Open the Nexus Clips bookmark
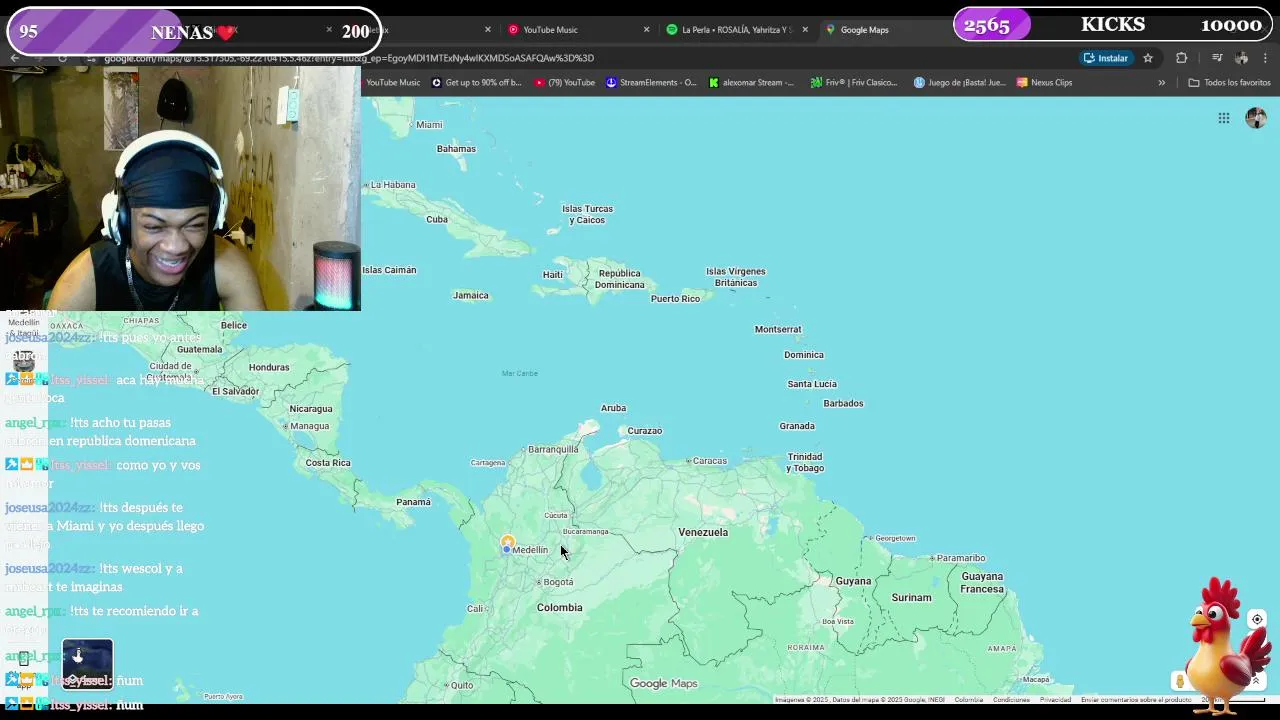 coord(1044,83)
